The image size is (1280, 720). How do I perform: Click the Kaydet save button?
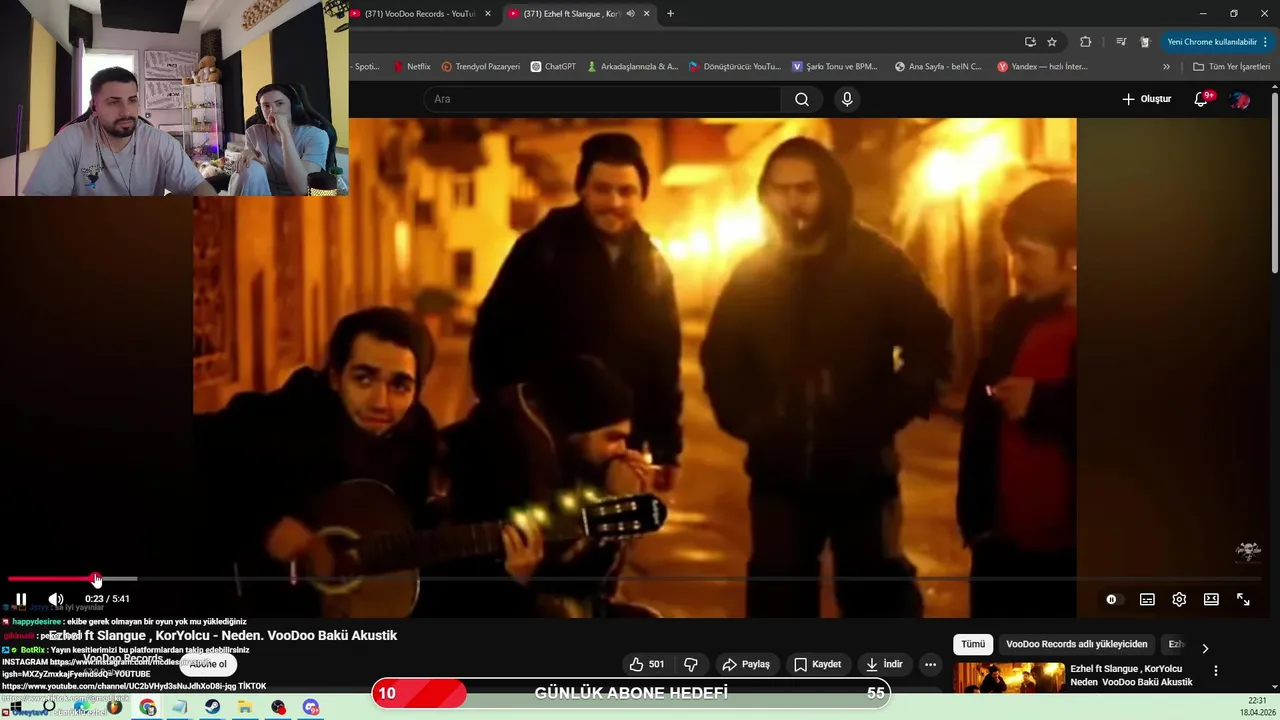(817, 664)
